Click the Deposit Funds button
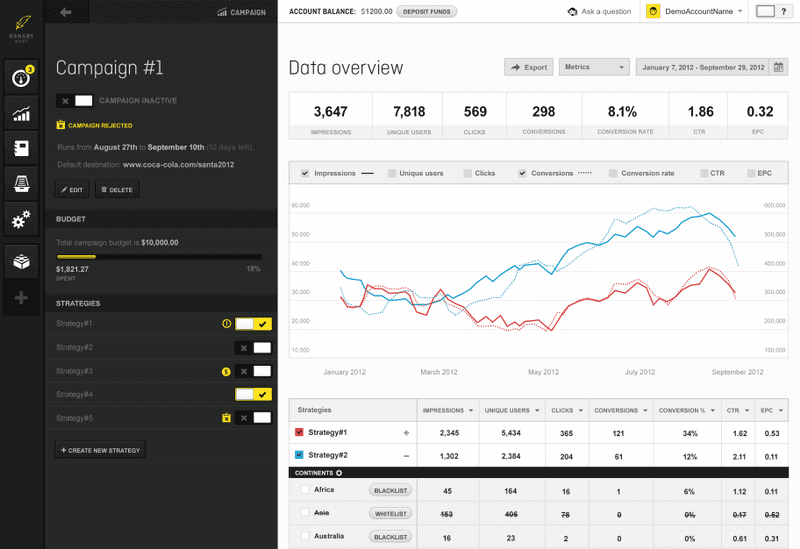800x549 pixels. pos(426,12)
